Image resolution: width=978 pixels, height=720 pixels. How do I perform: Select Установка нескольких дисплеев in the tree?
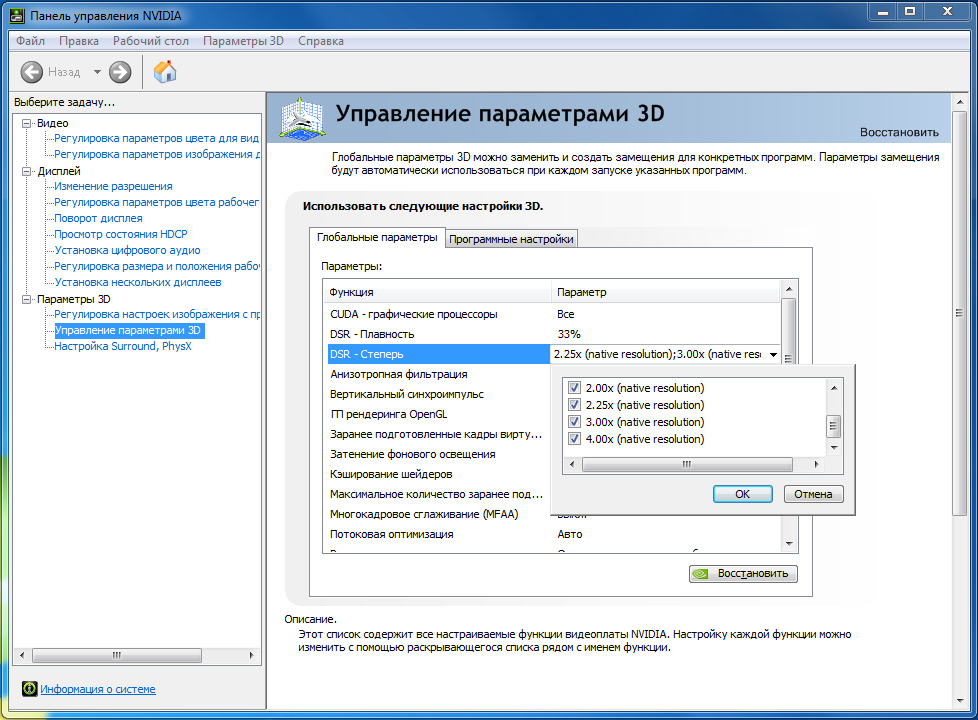pos(138,282)
